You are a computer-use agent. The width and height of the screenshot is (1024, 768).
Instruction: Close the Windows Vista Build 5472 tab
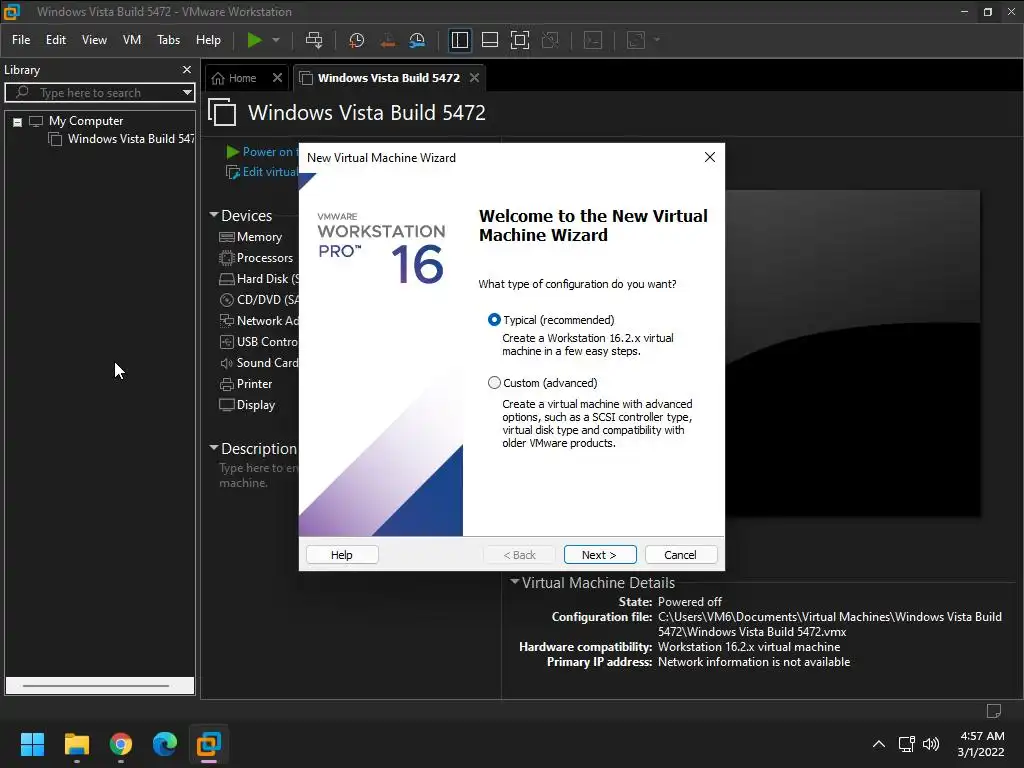[x=475, y=78]
